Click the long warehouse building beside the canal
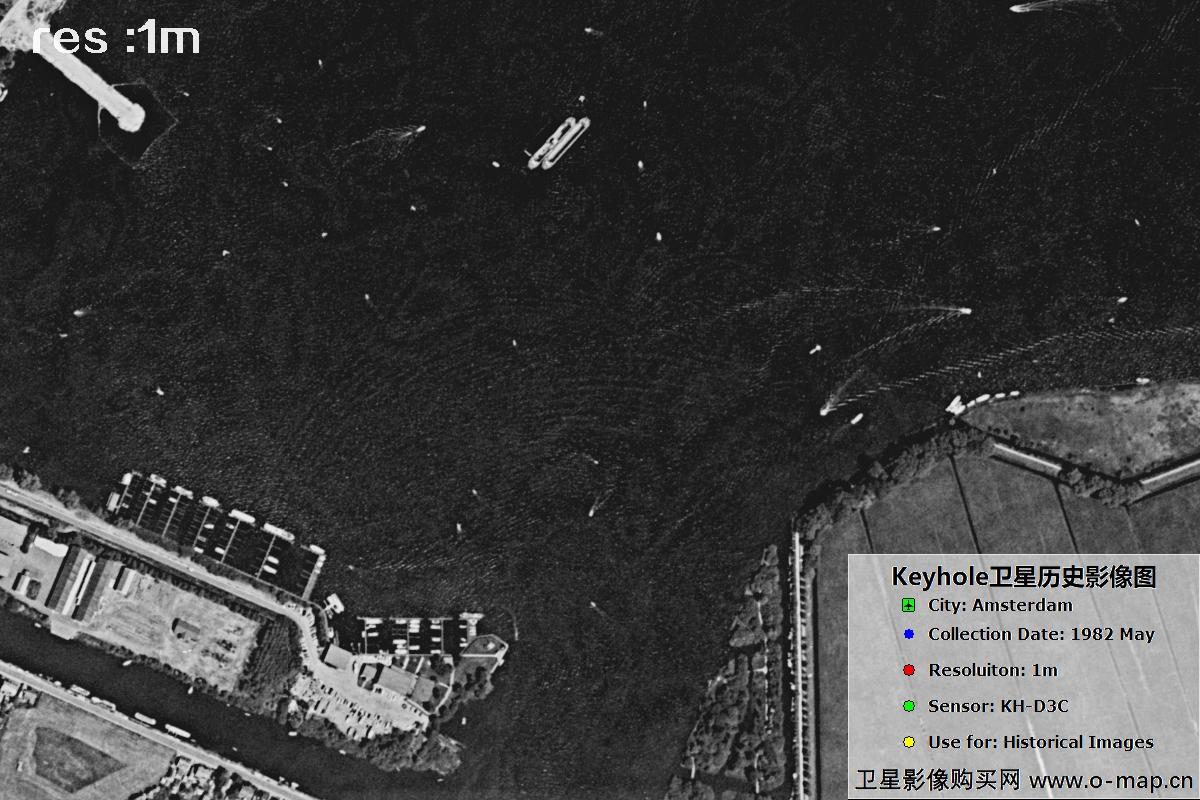Screen dimensions: 1200x800 tap(72, 580)
